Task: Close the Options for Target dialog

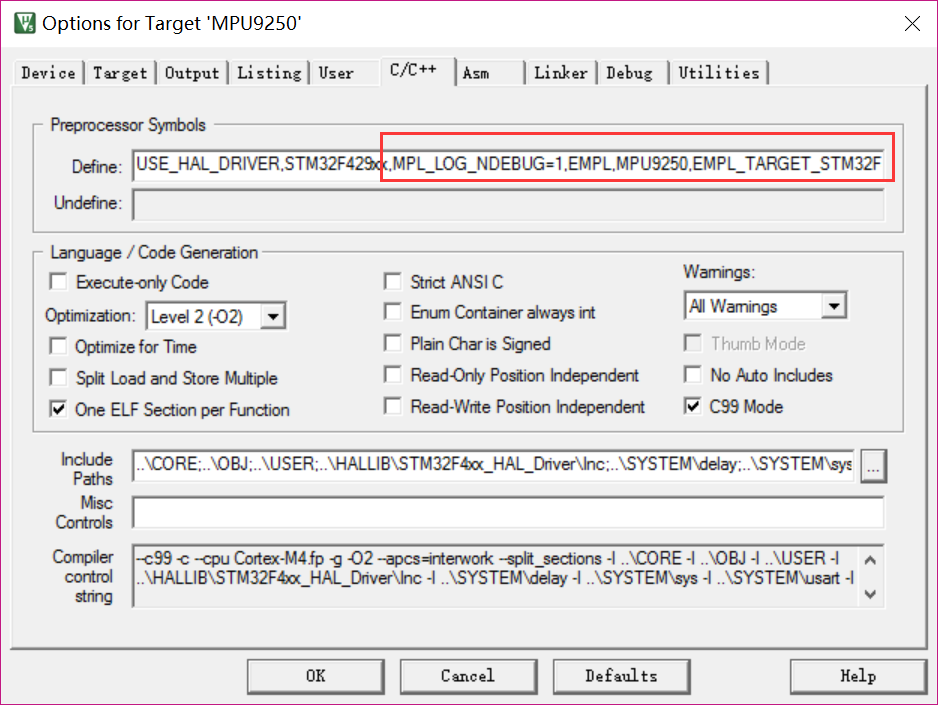Action: (912, 23)
